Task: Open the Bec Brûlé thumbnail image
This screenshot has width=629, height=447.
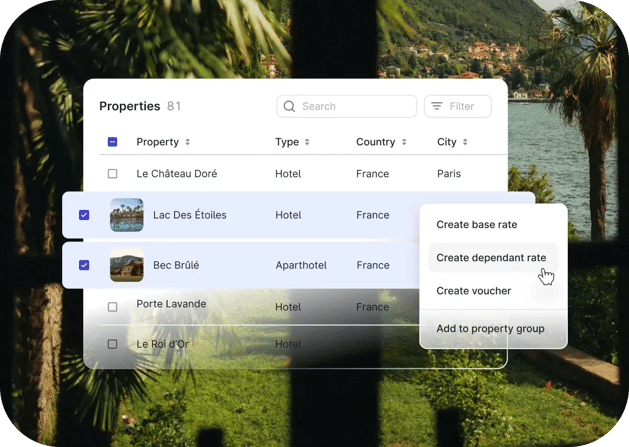Action: click(x=127, y=265)
